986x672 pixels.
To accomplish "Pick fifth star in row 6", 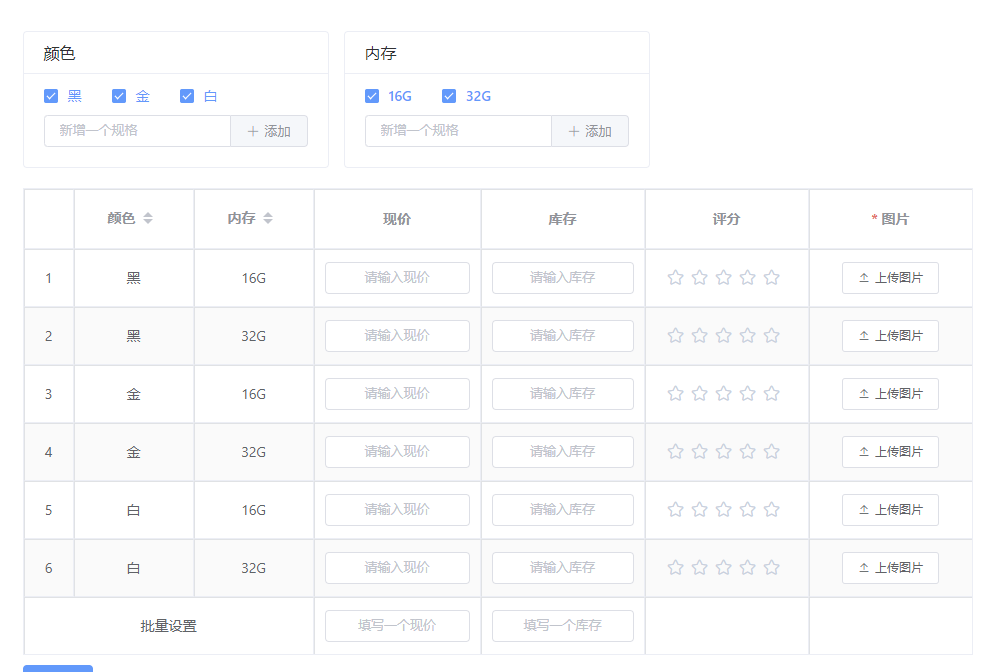I will [x=772, y=568].
